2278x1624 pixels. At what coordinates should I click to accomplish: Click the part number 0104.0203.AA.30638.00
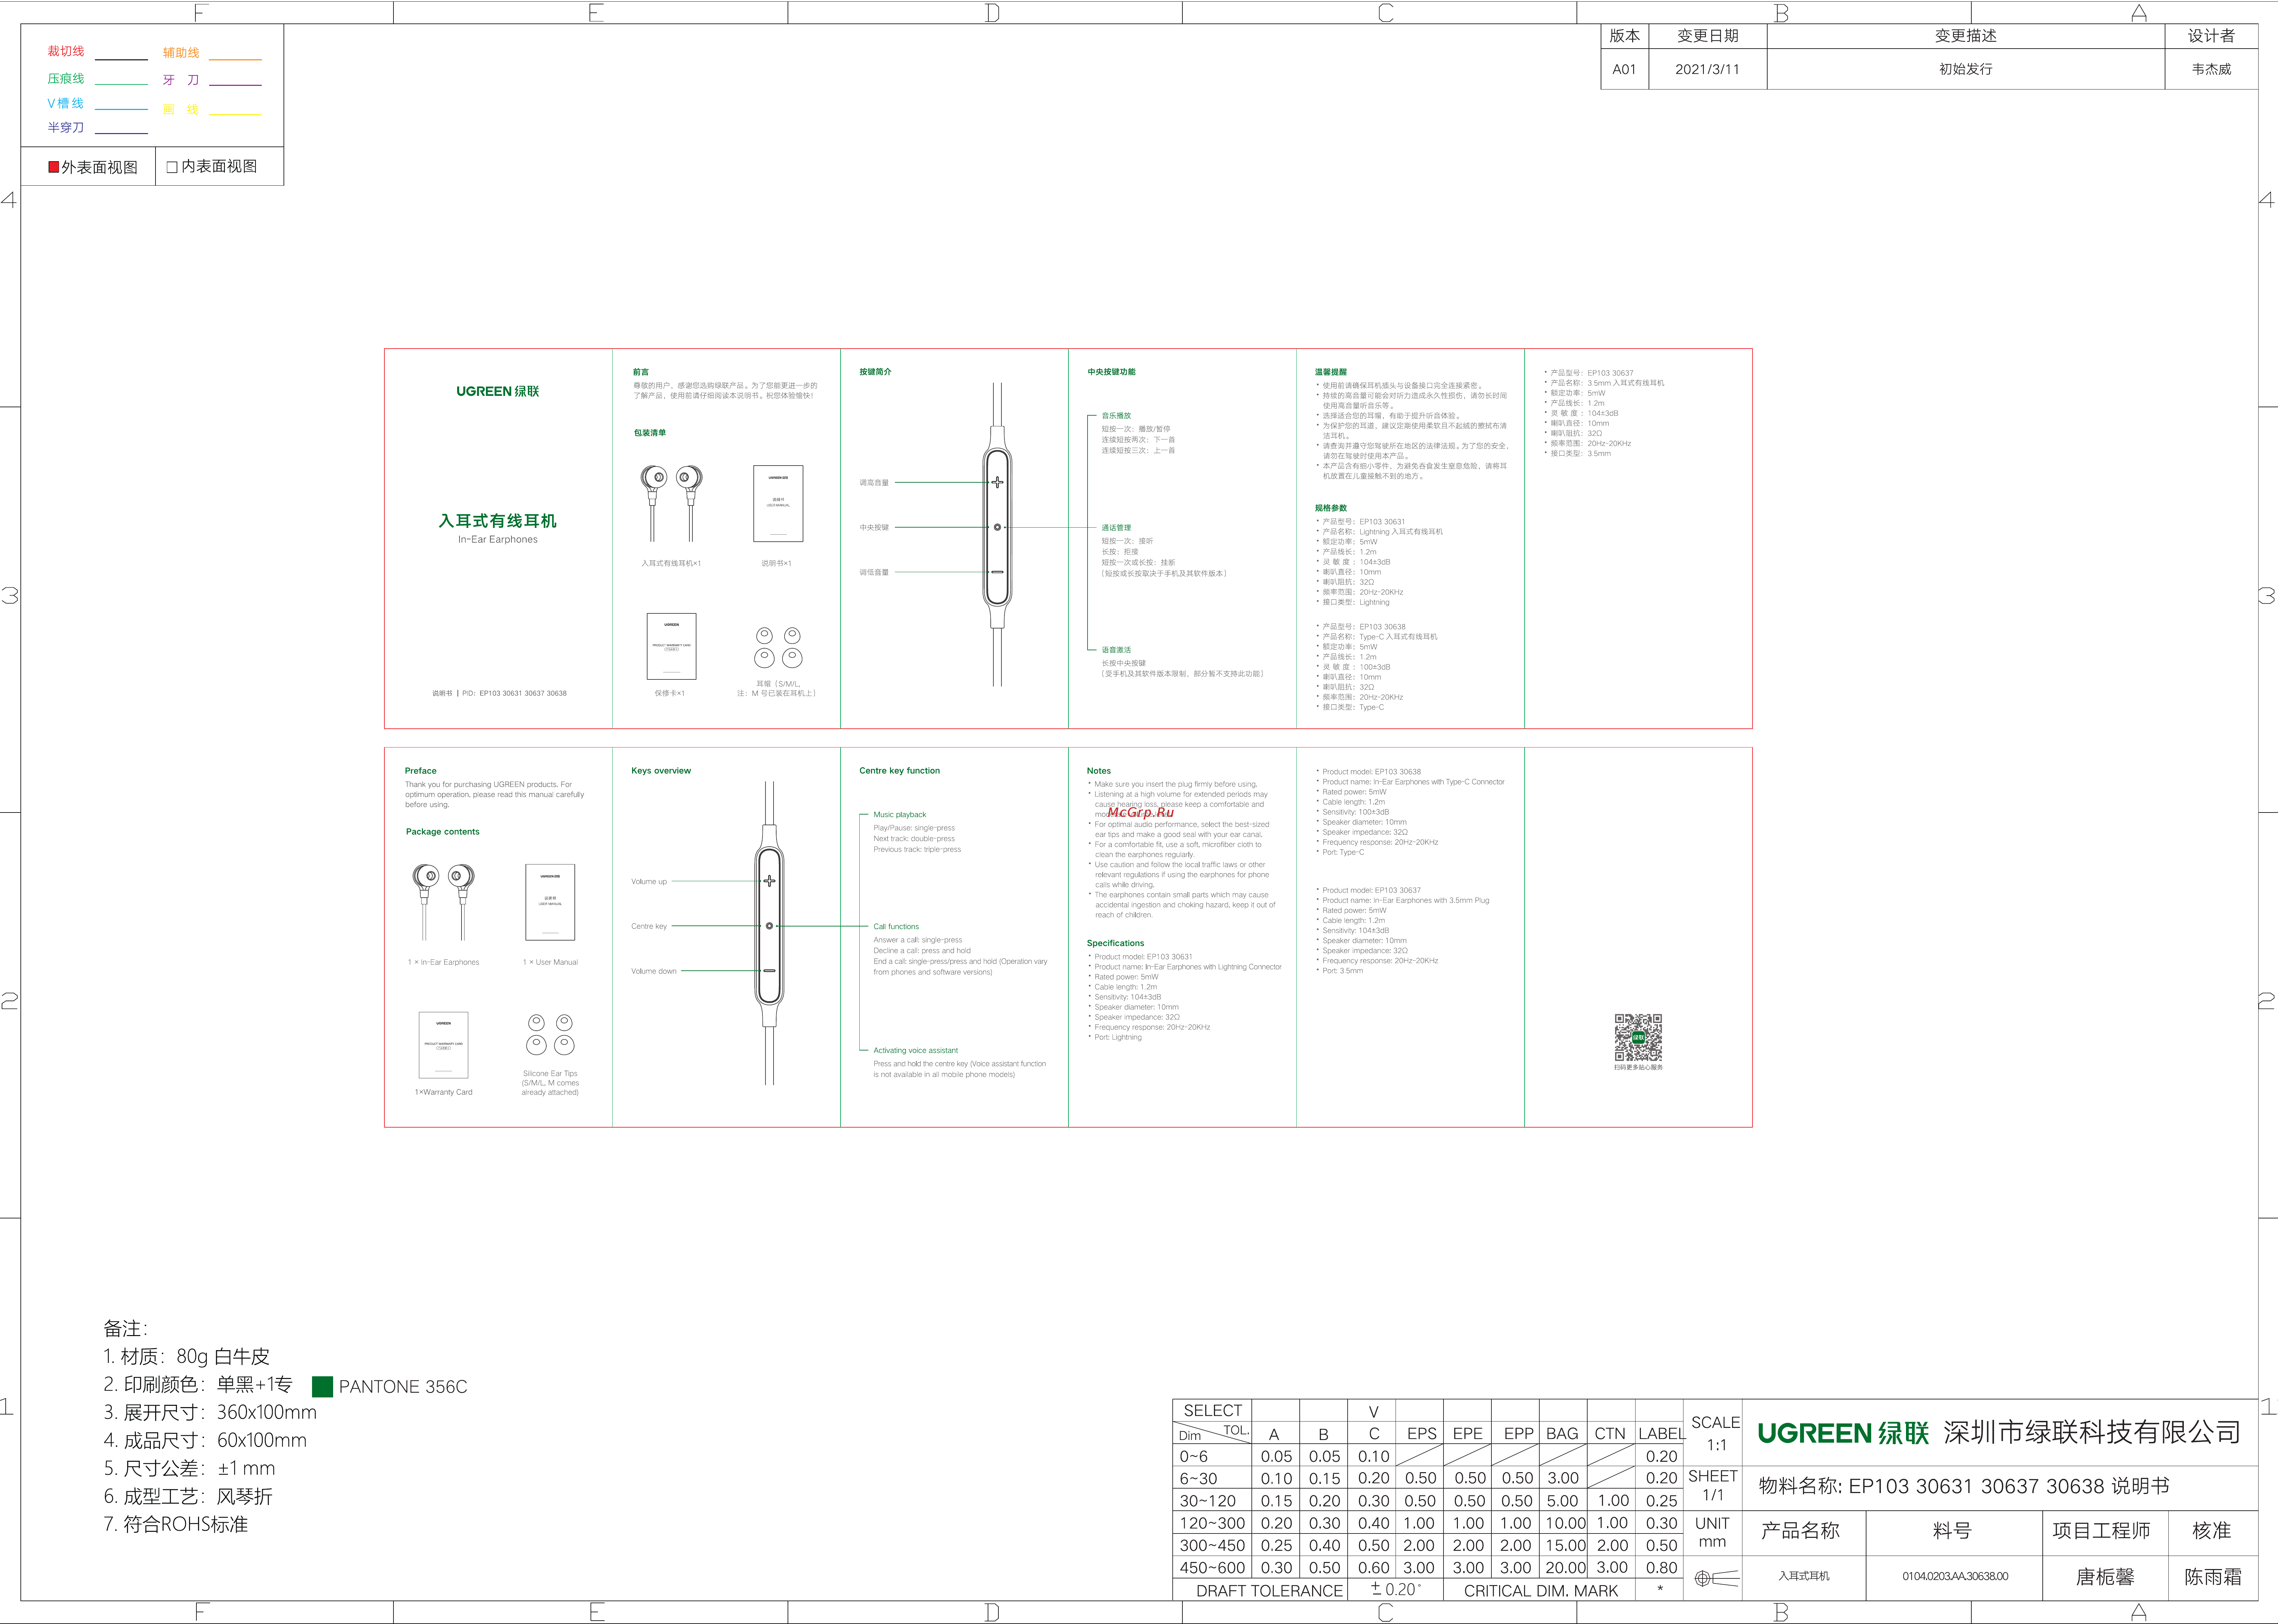tap(1955, 1576)
